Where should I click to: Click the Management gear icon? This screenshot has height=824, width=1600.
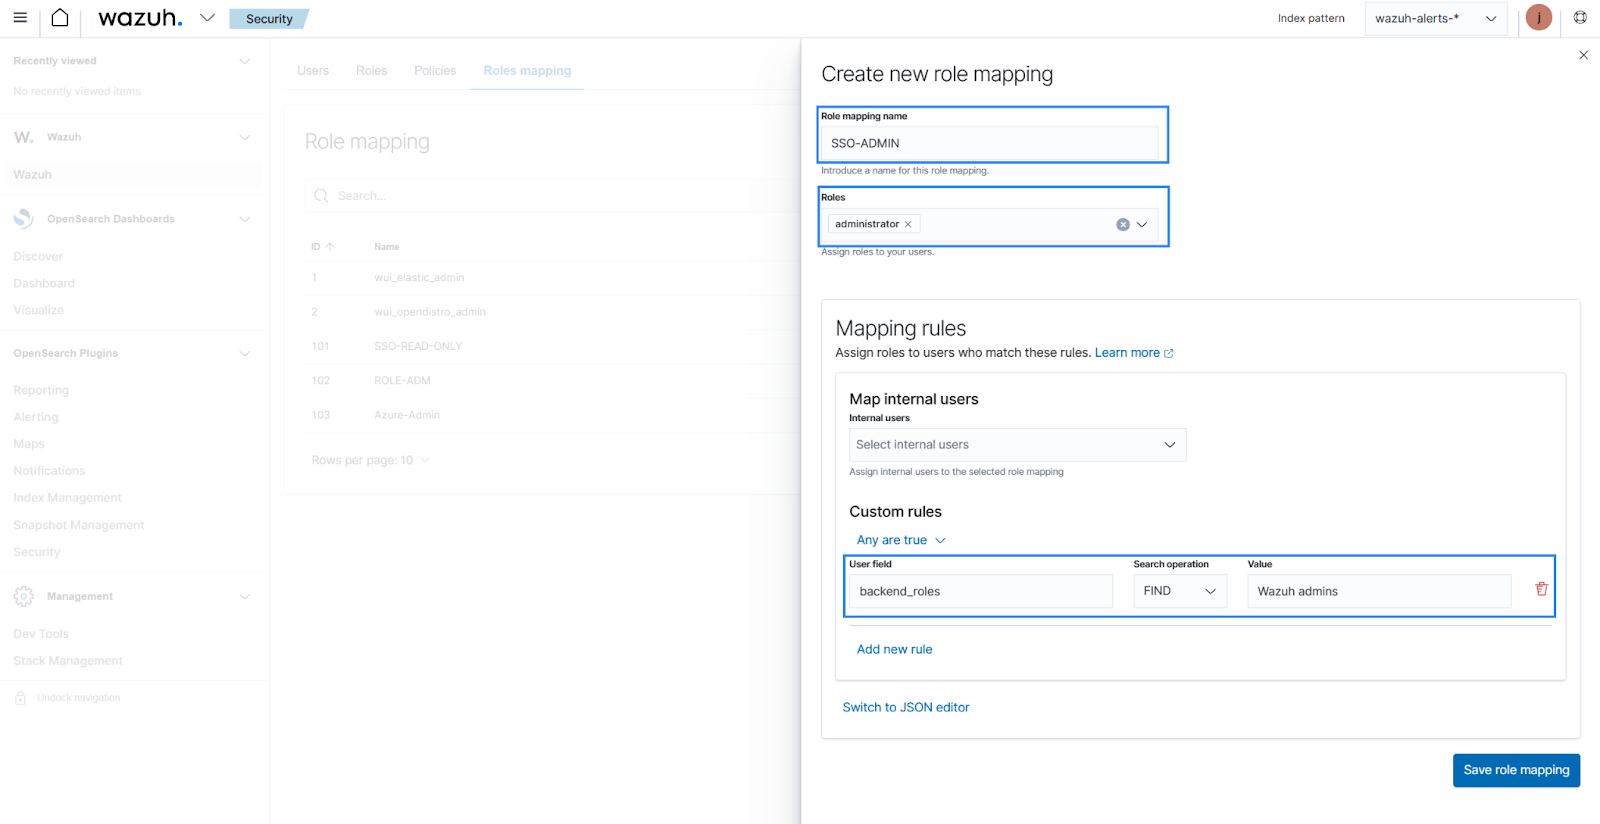click(23, 596)
